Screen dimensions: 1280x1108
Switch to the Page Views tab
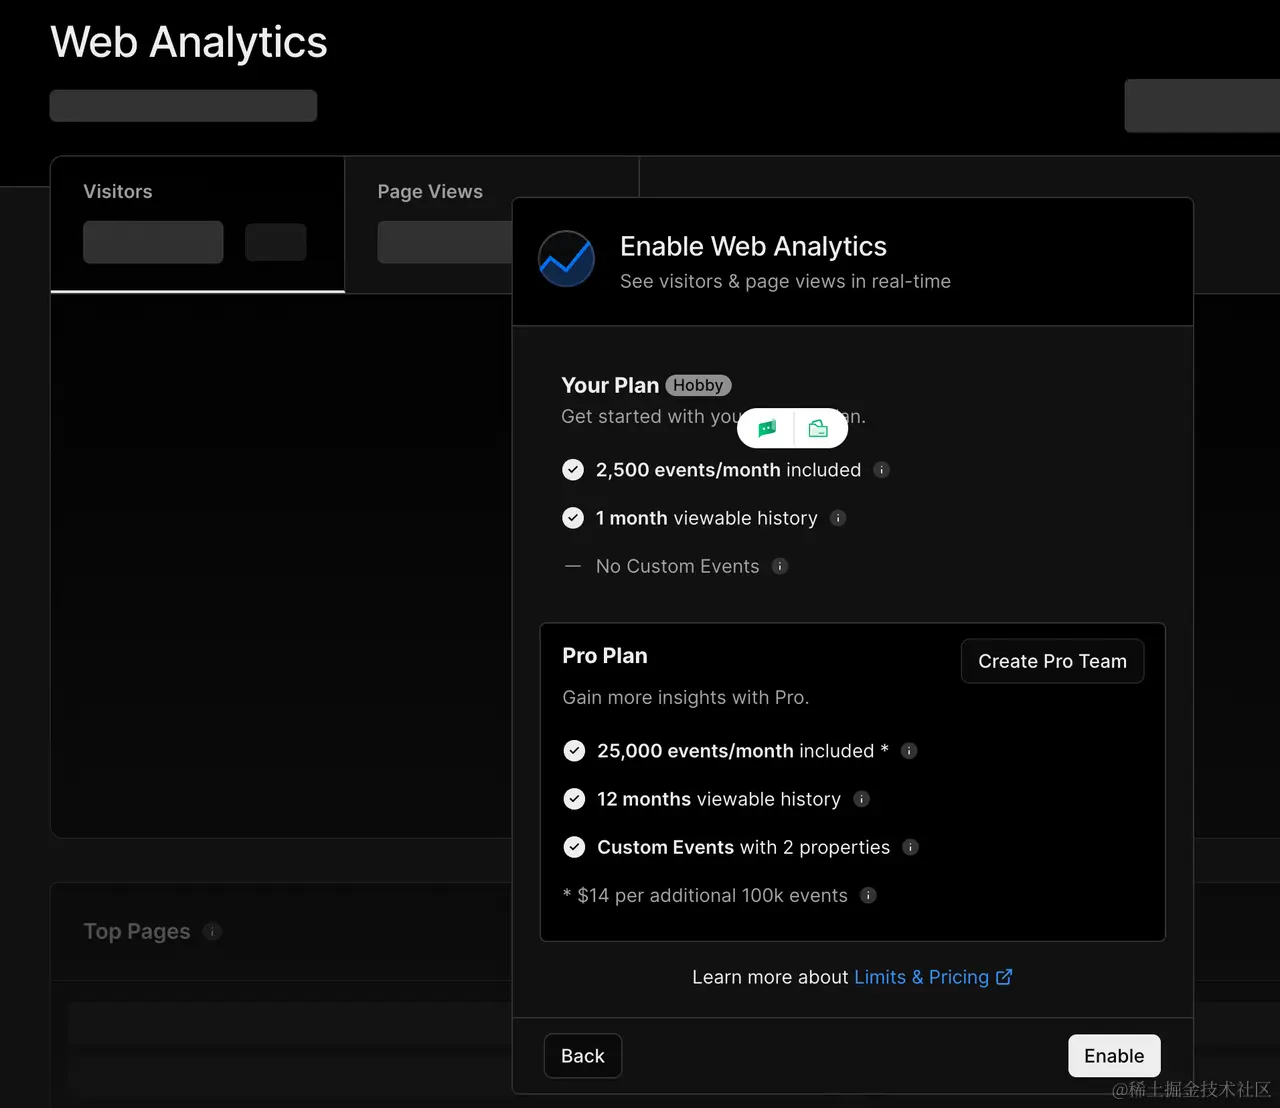[430, 192]
